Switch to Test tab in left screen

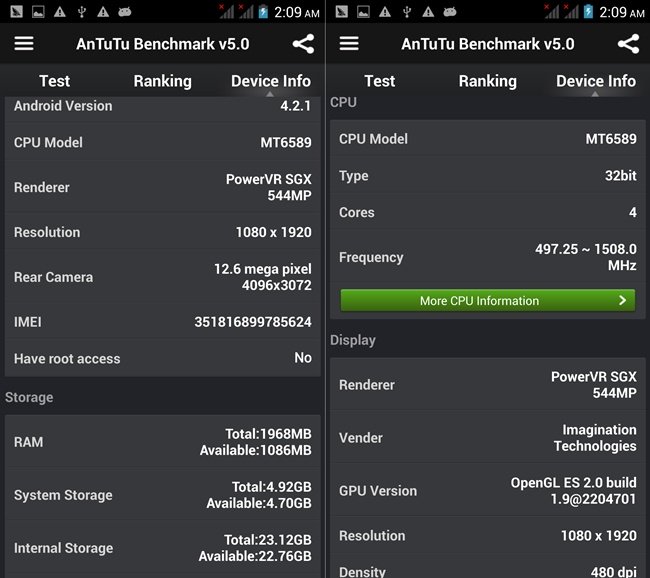click(x=54, y=81)
